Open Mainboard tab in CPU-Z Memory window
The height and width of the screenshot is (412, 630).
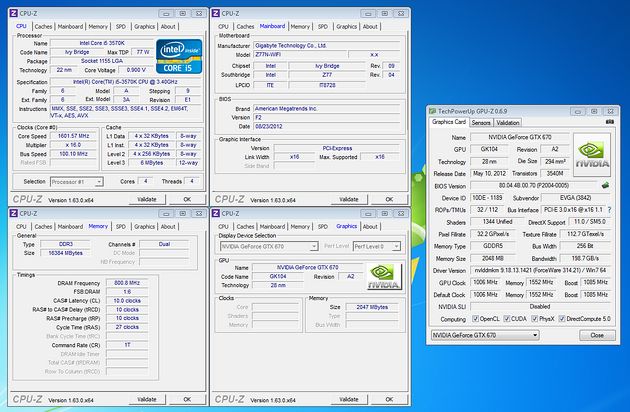[x=70, y=227]
